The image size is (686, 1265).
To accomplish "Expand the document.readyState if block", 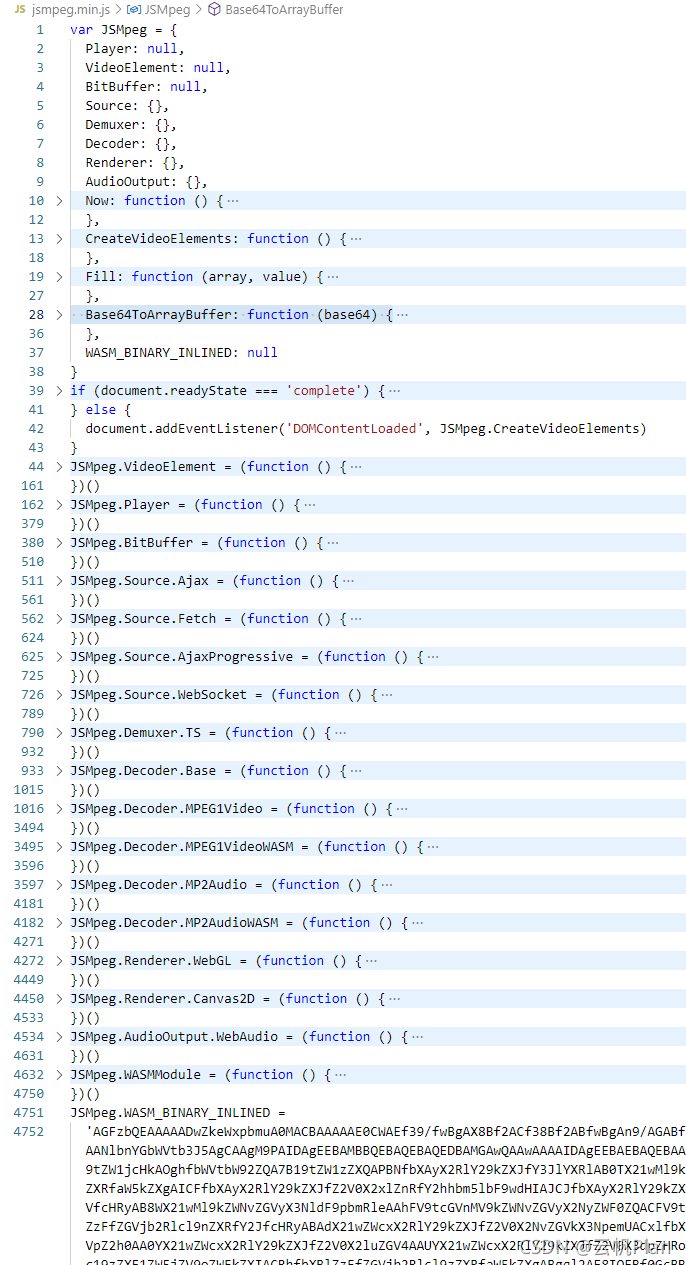I will coord(59,391).
